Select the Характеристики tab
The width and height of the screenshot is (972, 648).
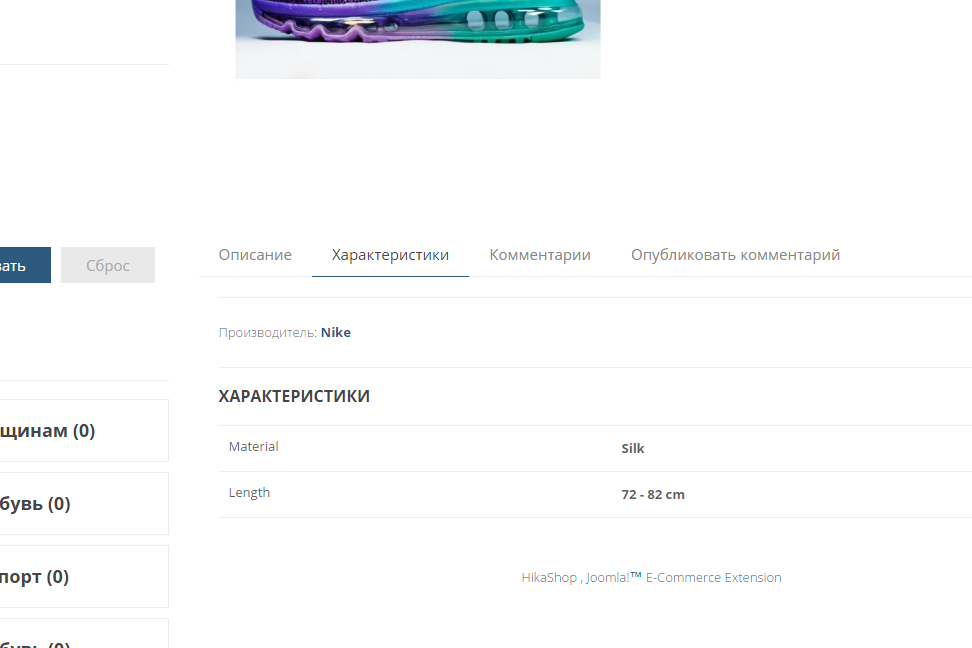[390, 255]
